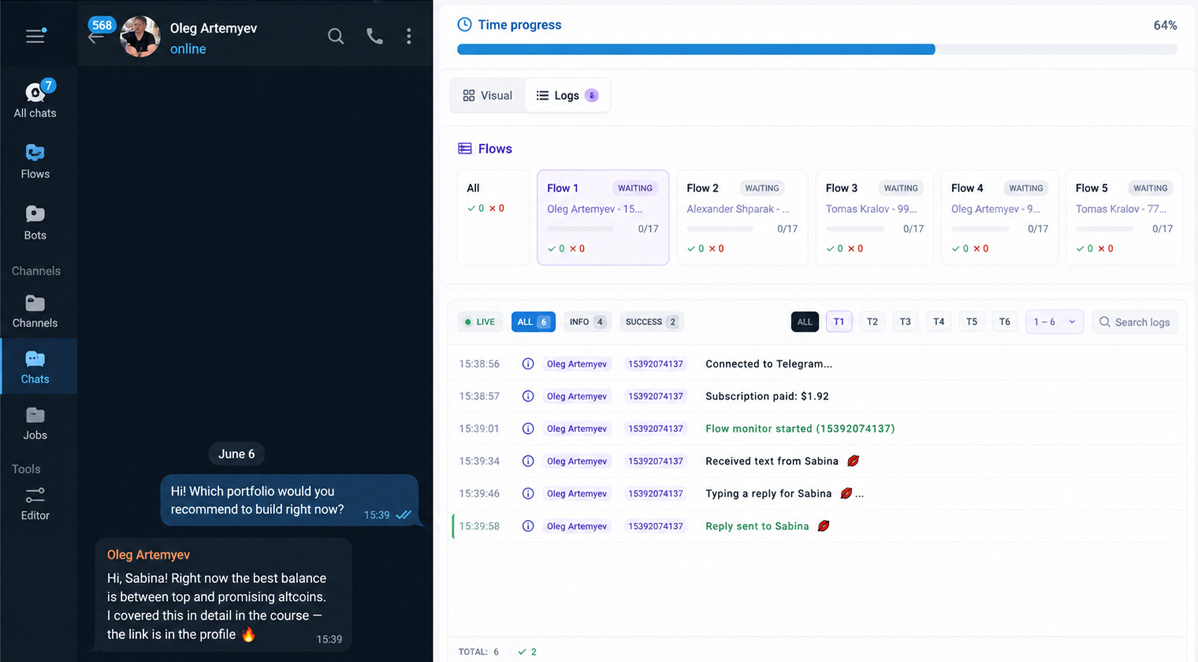Viewport: 1198px width, 662px height.
Task: Select the All flows card
Action: click(493, 218)
